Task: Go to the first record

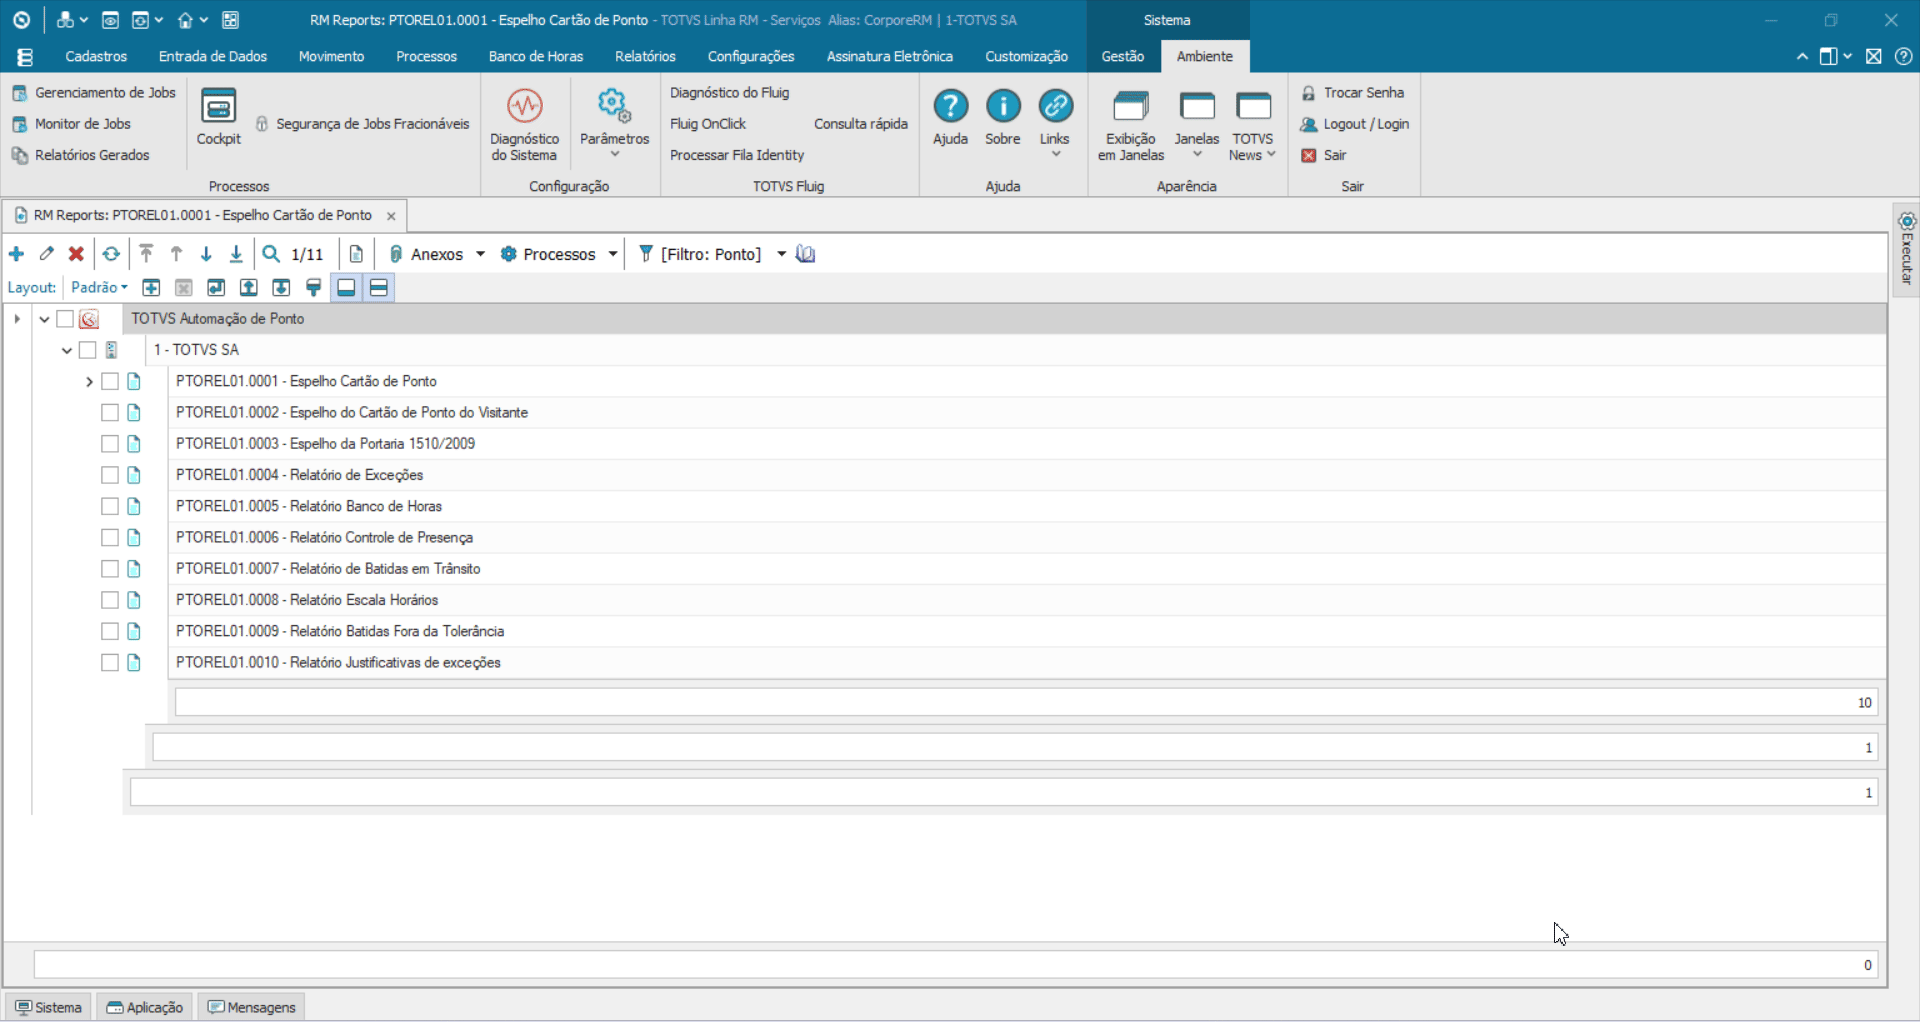Action: 146,254
